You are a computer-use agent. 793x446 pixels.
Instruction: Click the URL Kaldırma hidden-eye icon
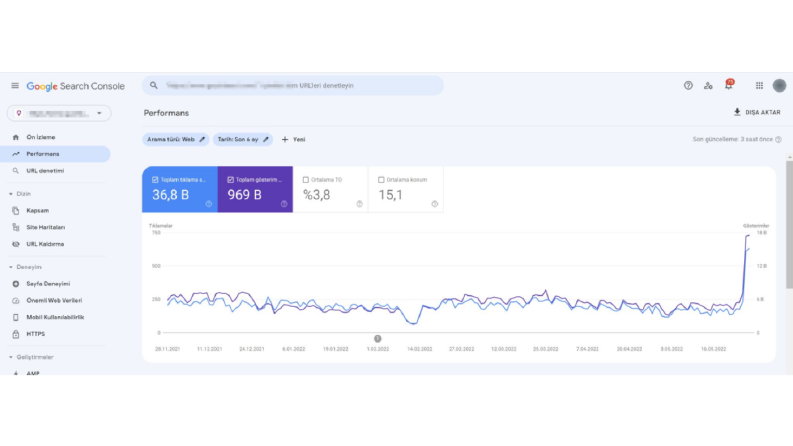[16, 244]
